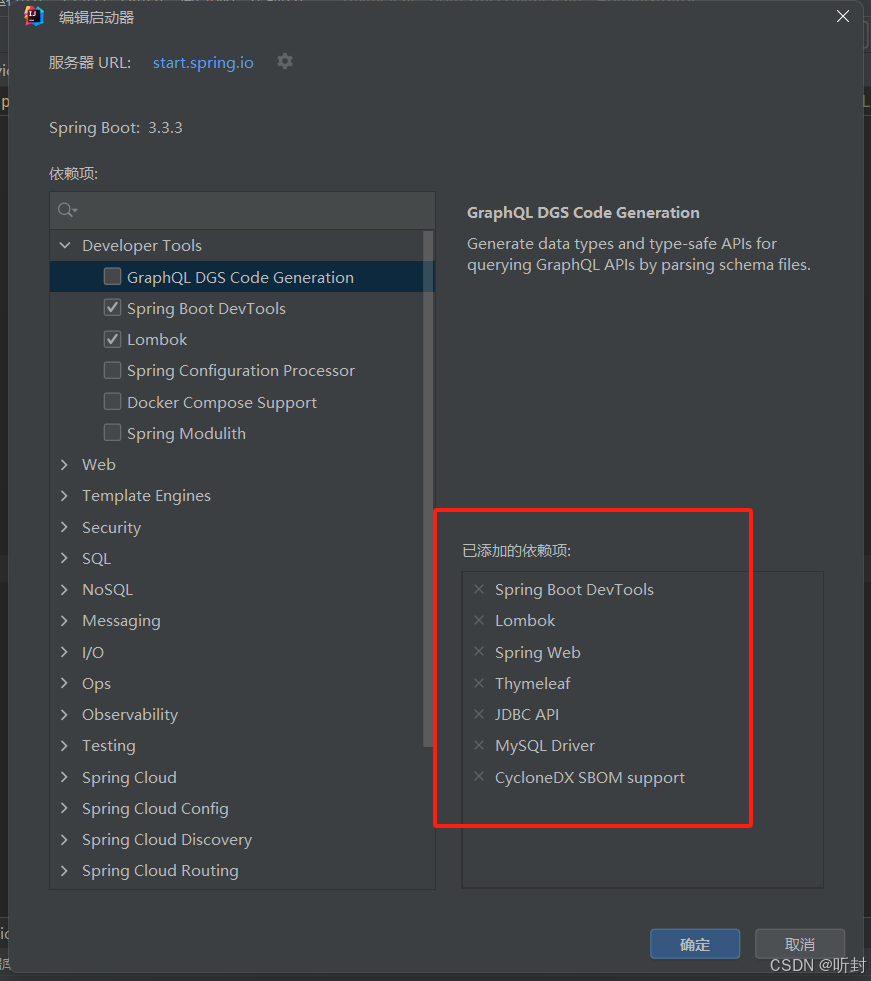The height and width of the screenshot is (981, 871).
Task: Uncheck the Lombok checkbox
Action: coord(113,339)
